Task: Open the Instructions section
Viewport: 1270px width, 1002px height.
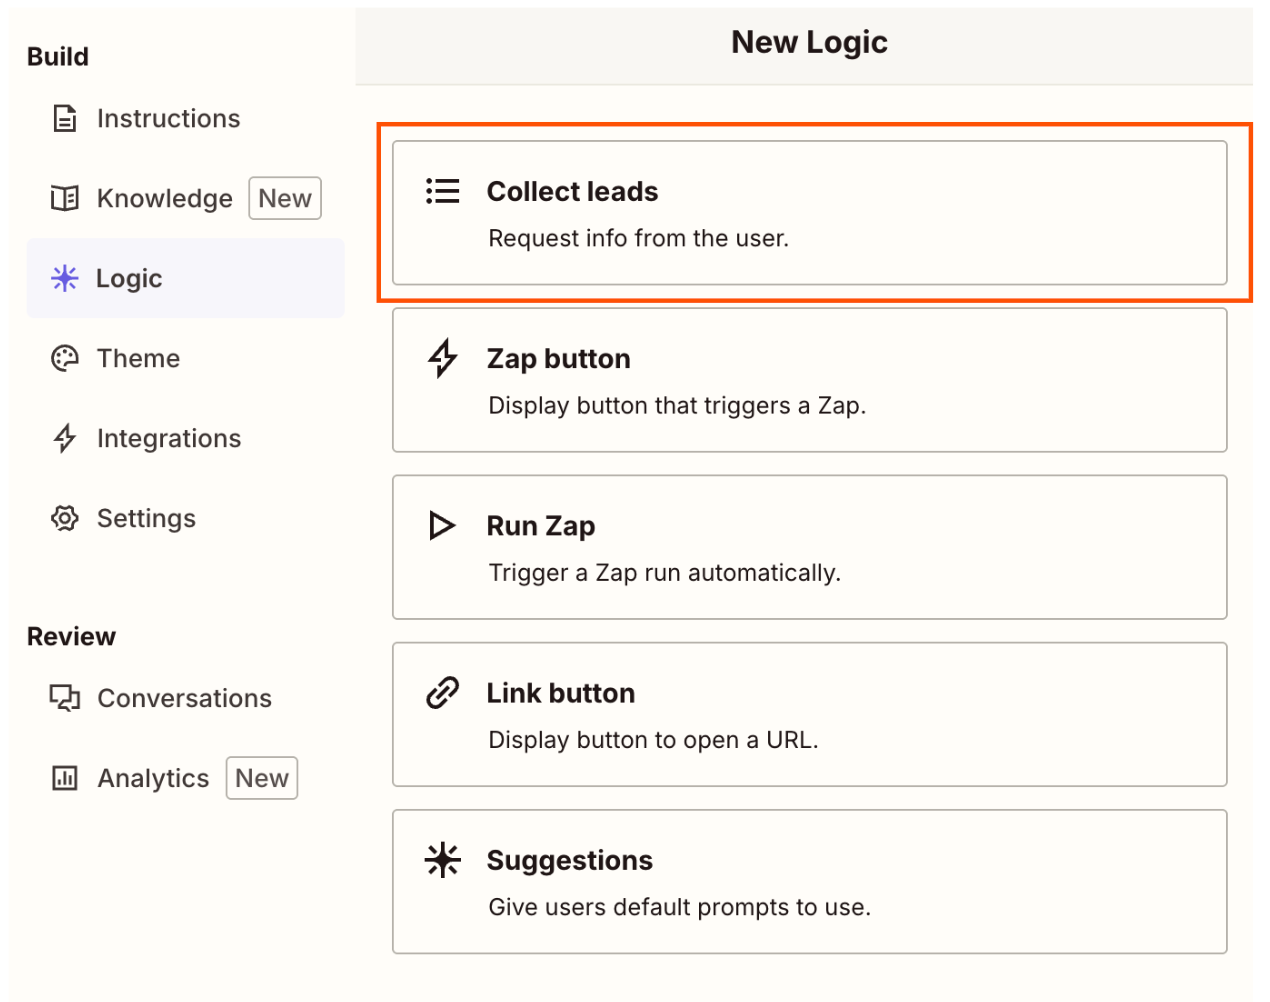Action: (168, 119)
